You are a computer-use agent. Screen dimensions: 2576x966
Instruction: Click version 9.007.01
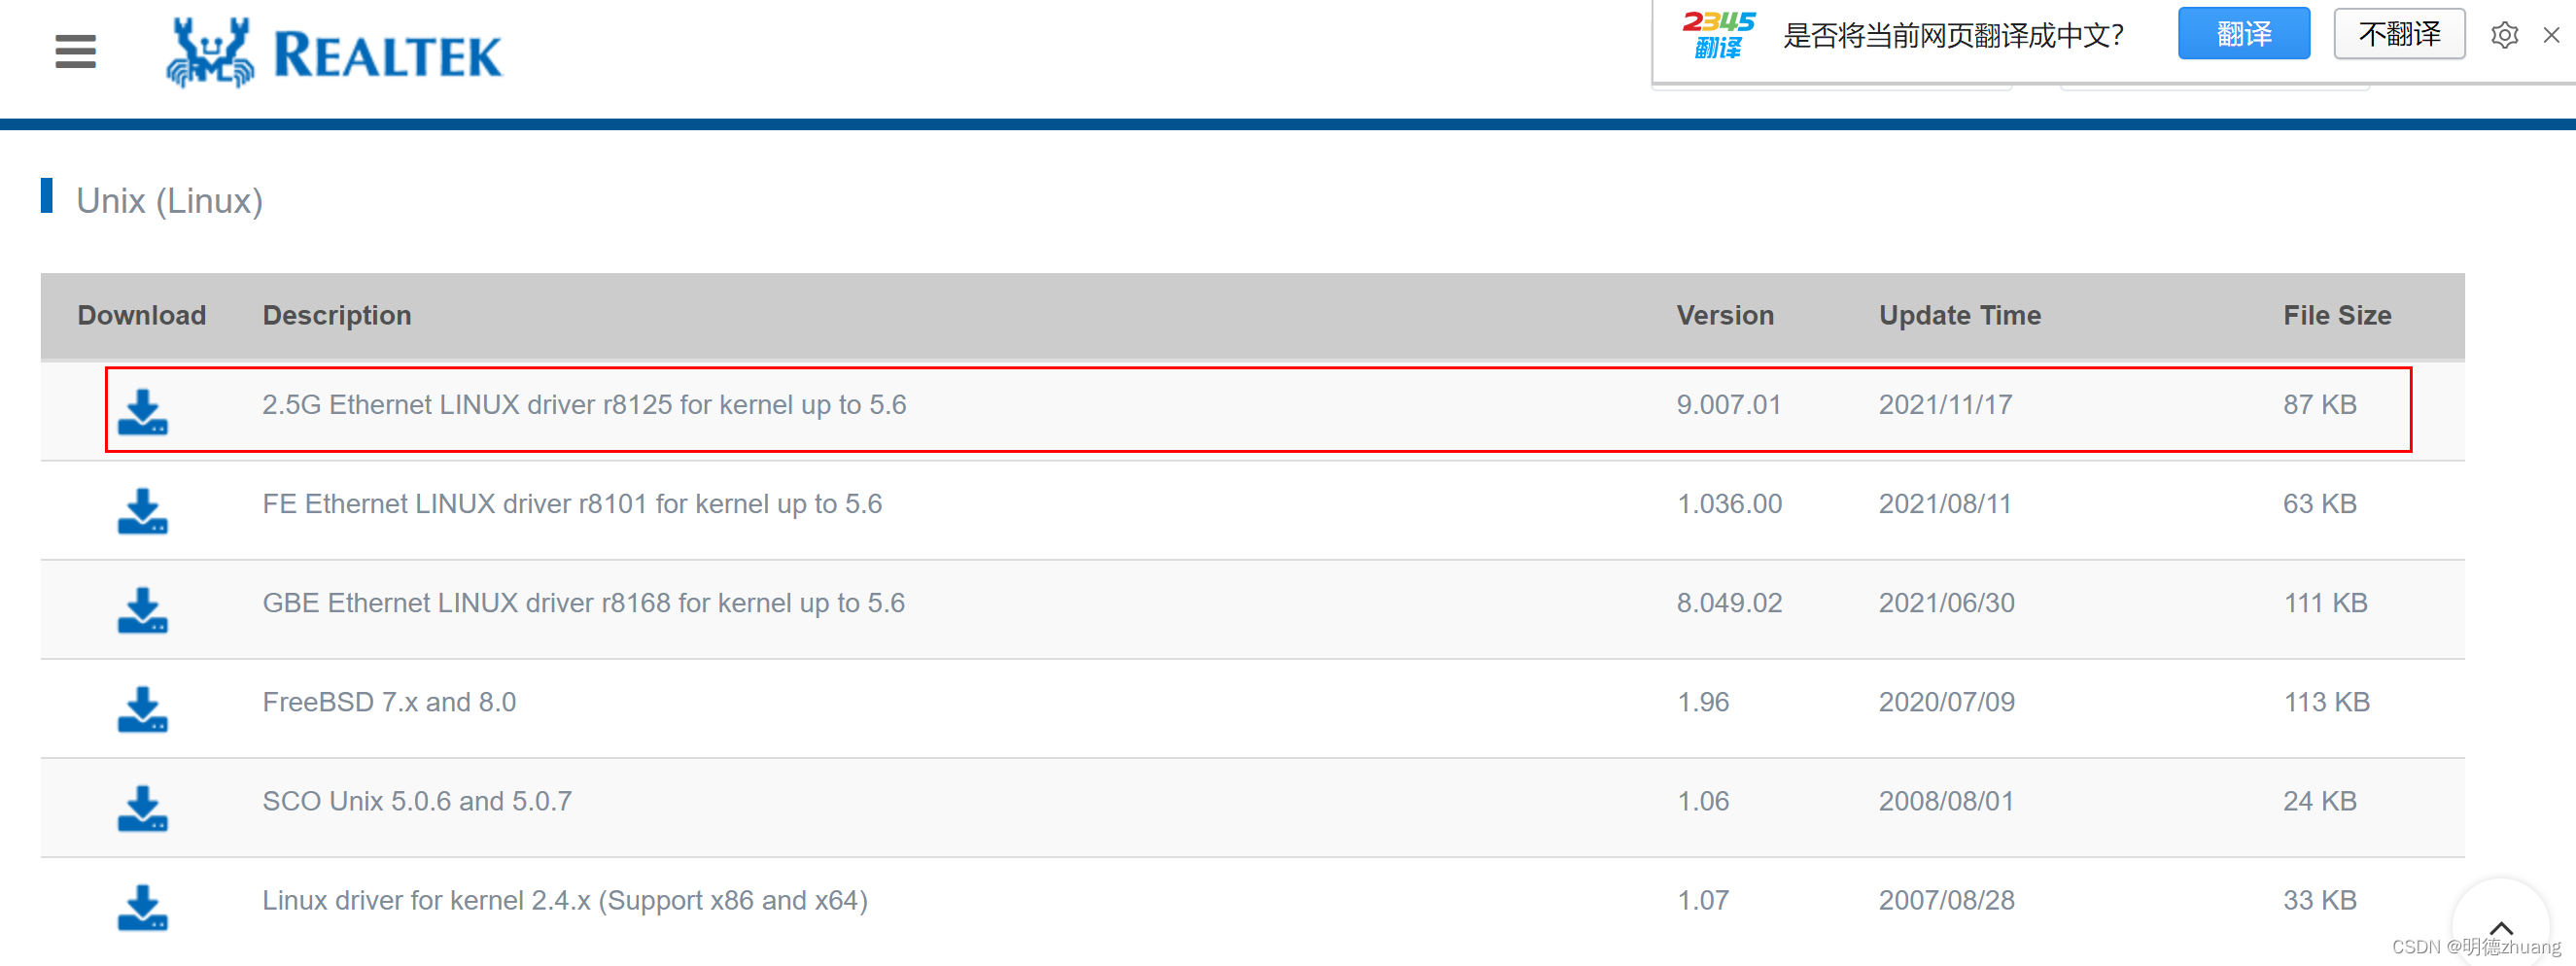click(1729, 404)
